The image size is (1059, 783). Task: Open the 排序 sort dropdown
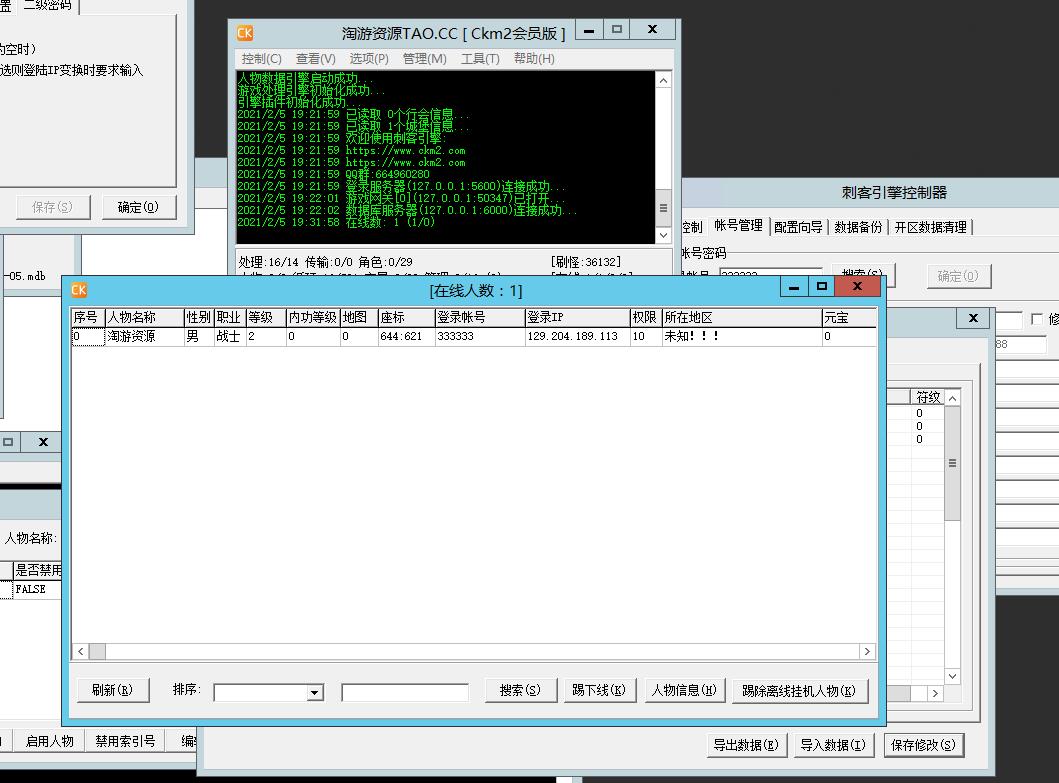[315, 692]
